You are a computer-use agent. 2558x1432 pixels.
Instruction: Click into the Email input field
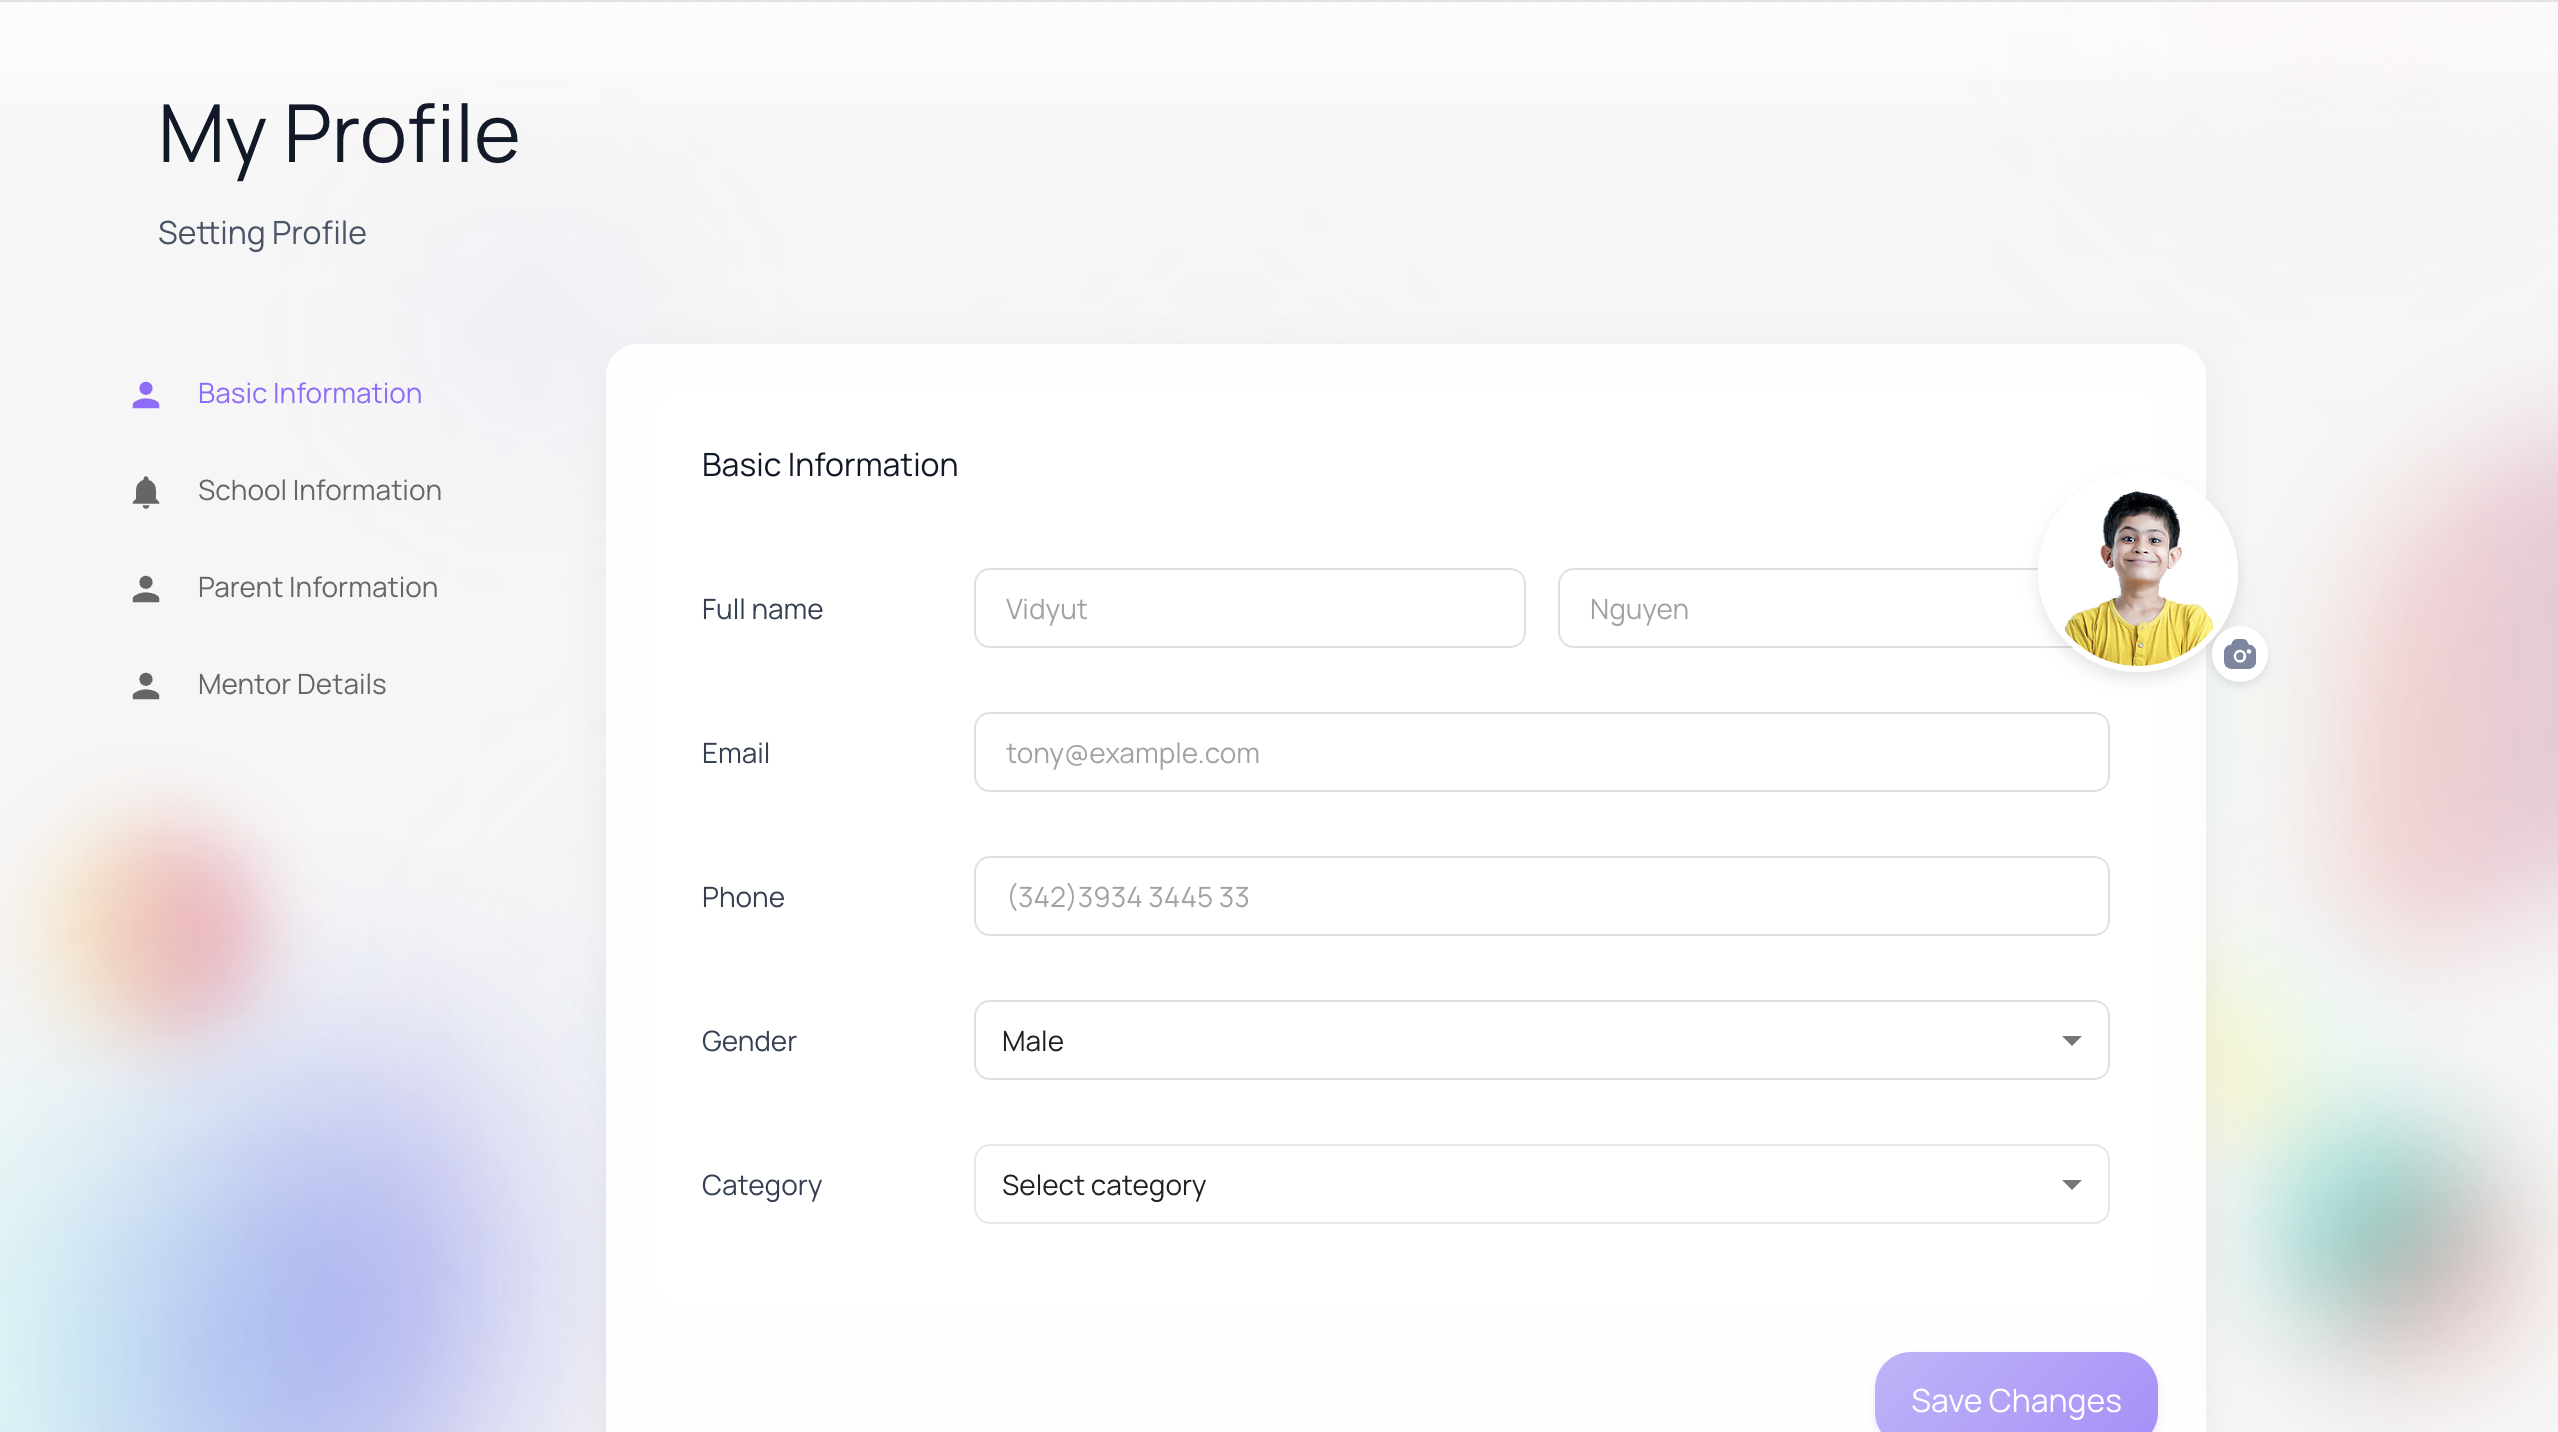(x=1541, y=752)
